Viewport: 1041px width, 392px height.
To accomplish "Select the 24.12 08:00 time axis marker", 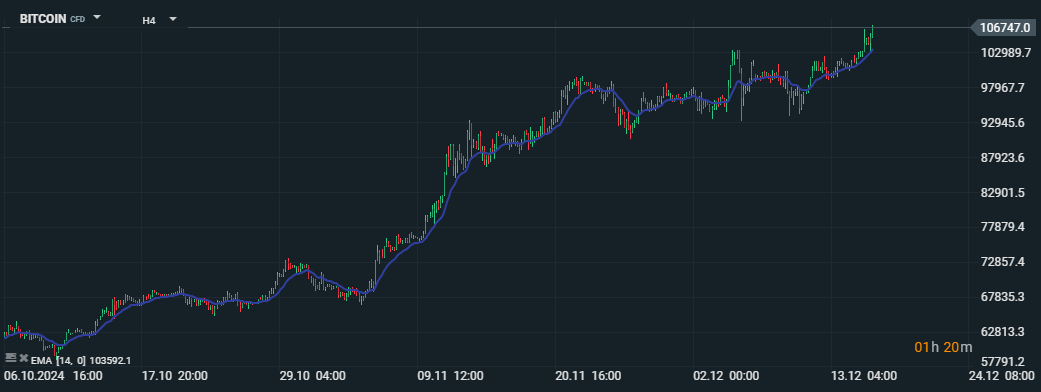I will (1002, 376).
